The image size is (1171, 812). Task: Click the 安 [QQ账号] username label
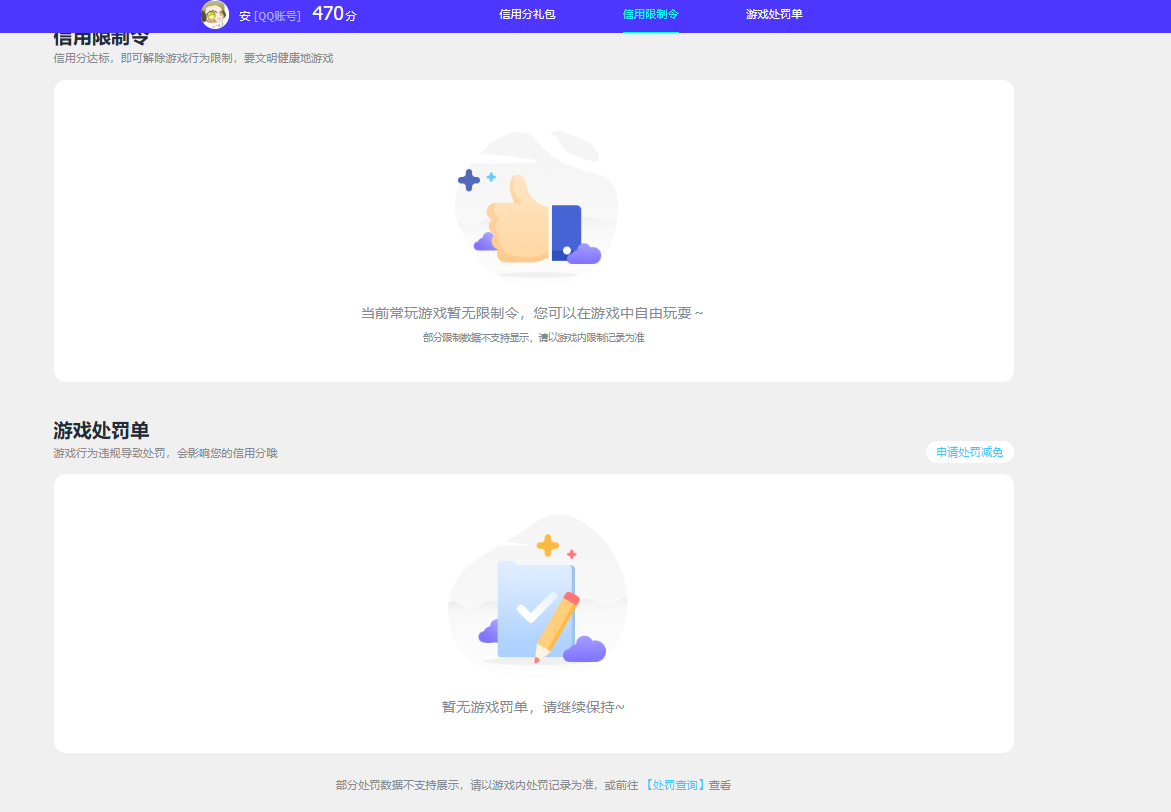tap(272, 16)
